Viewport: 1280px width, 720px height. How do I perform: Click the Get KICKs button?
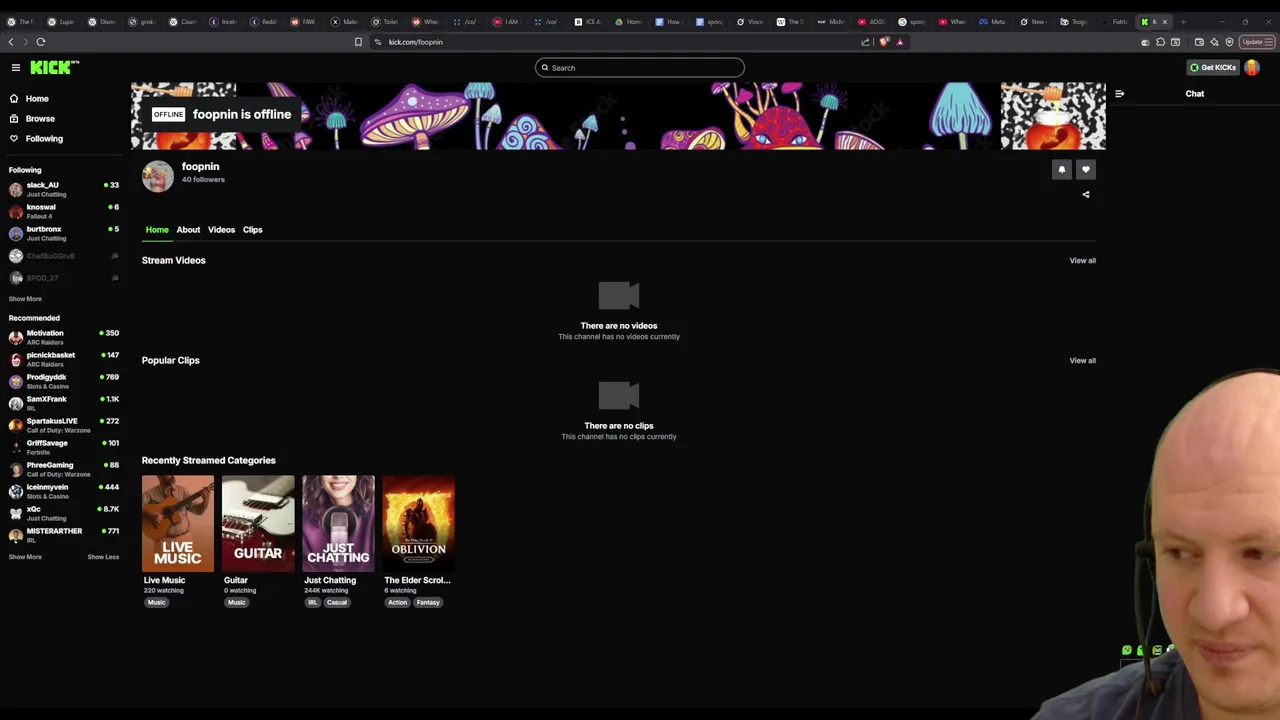click(1212, 67)
